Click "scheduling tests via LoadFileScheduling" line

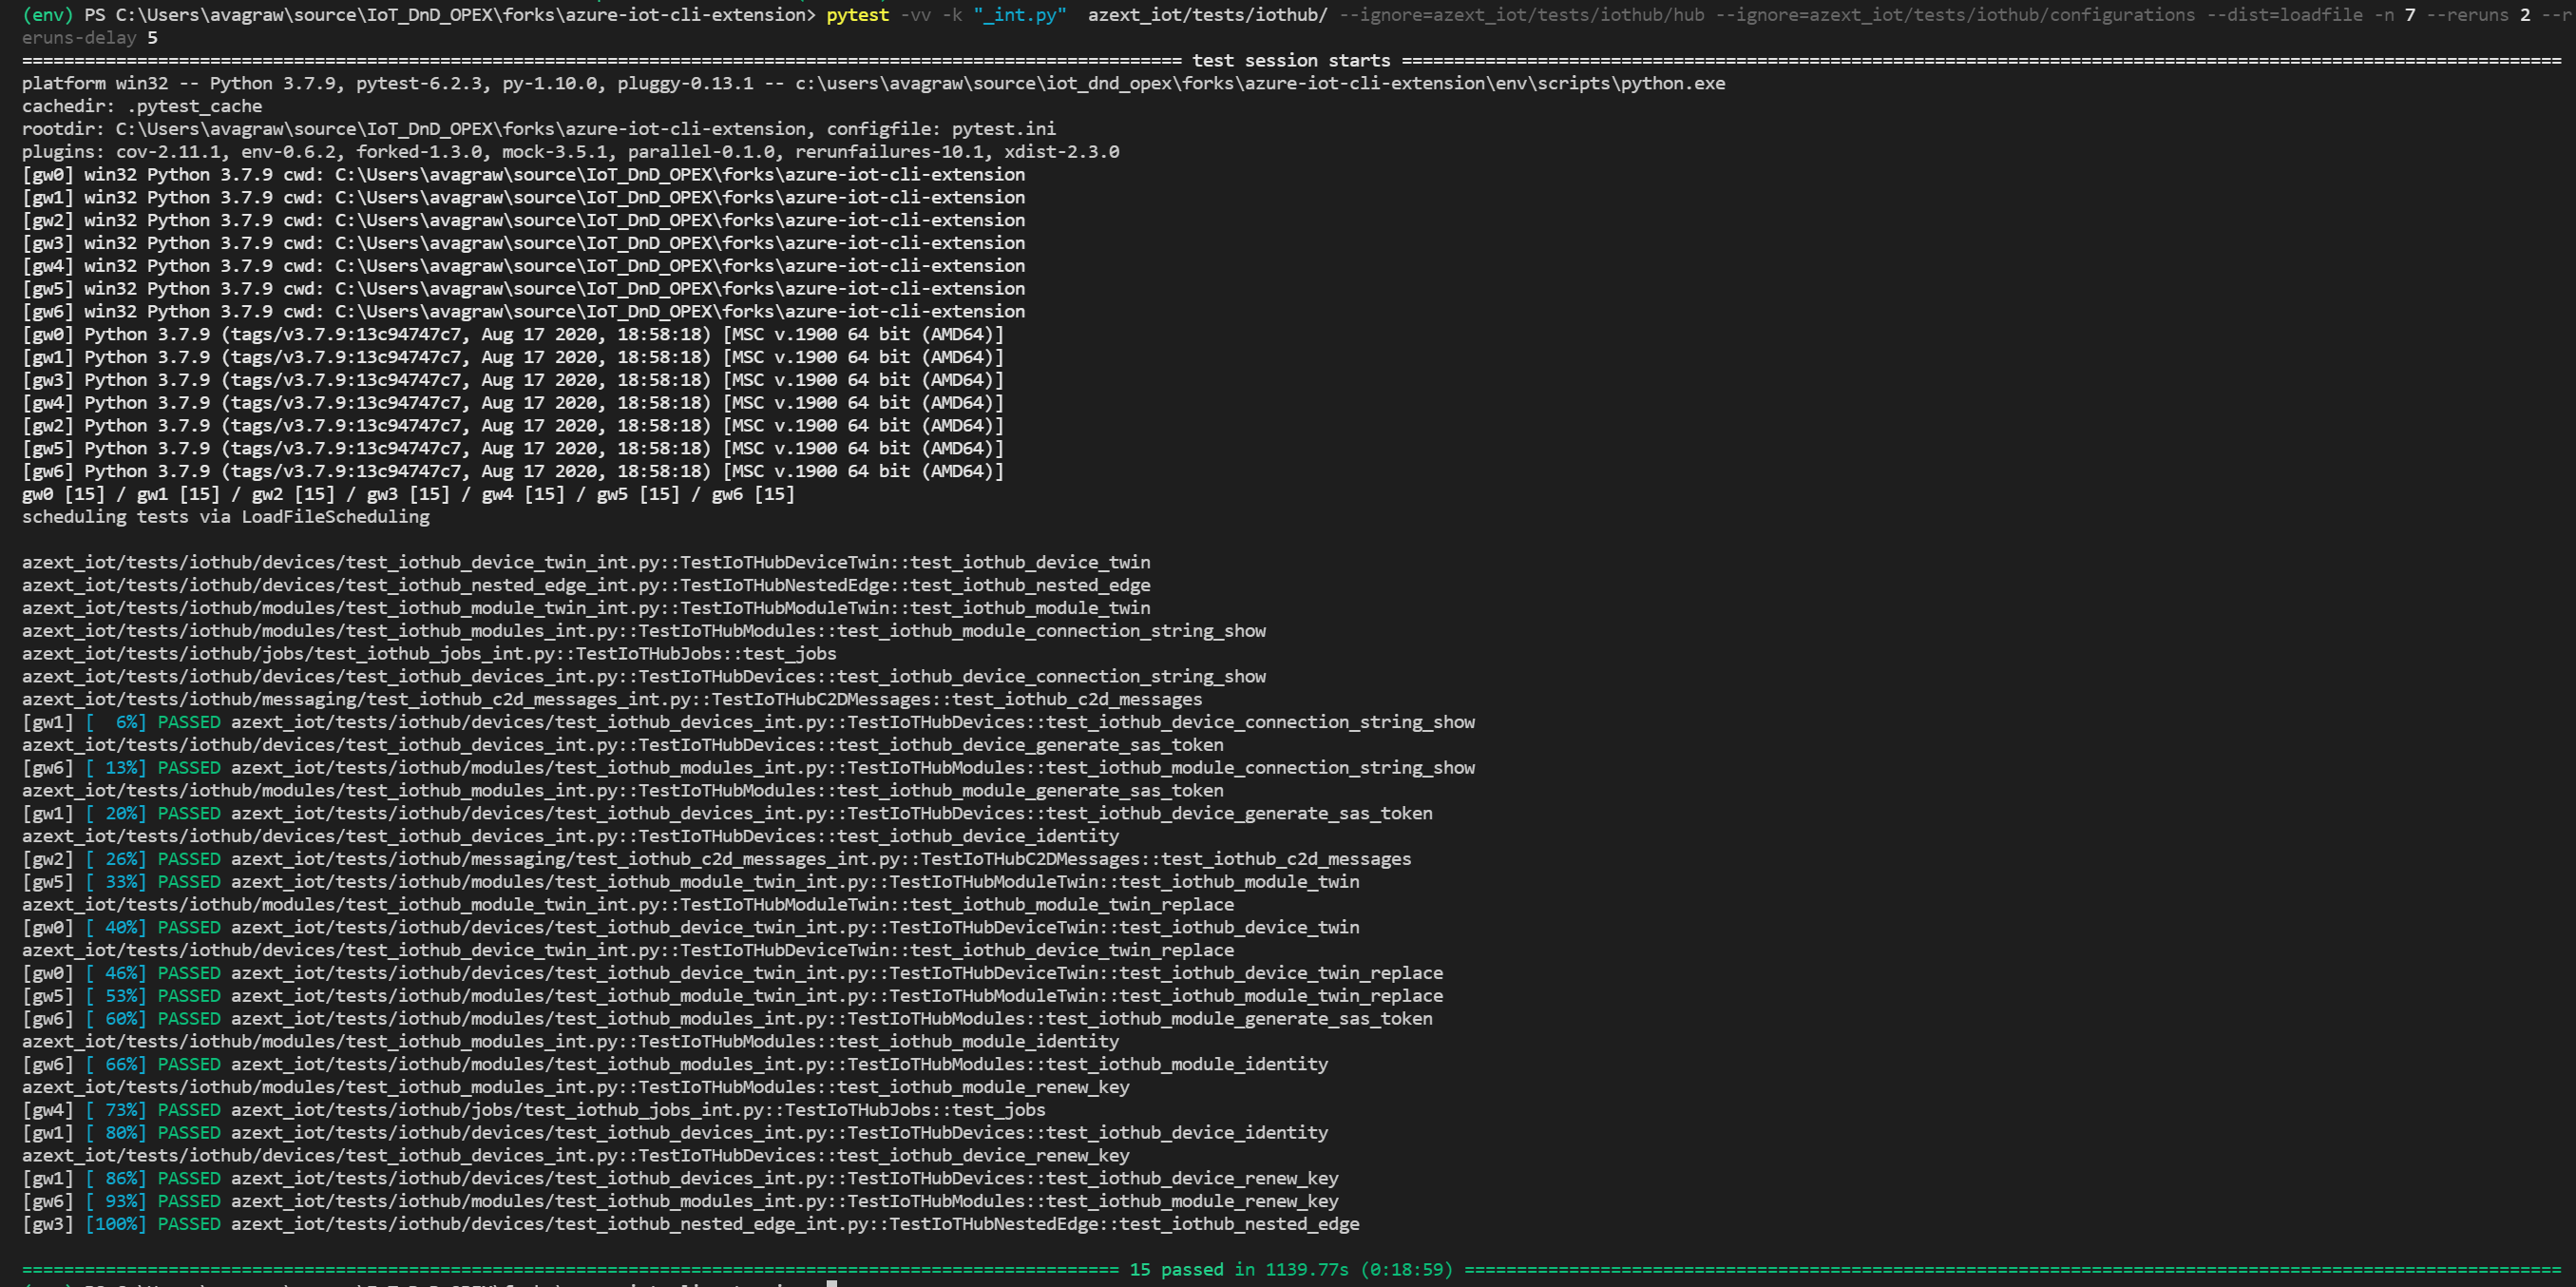[226, 517]
